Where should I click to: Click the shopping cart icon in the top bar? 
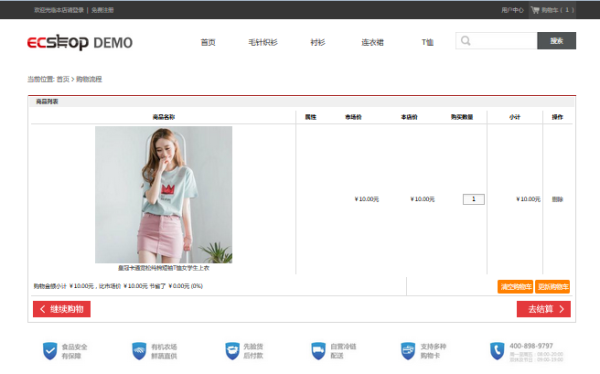pyautogui.click(x=535, y=10)
